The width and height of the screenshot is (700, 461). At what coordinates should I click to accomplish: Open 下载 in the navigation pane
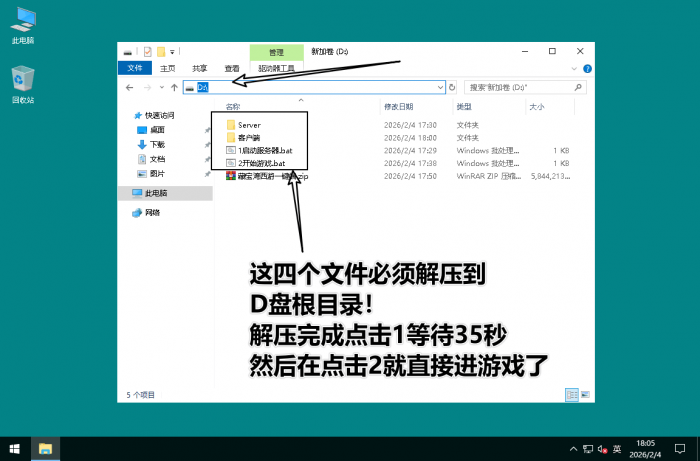tap(151, 145)
